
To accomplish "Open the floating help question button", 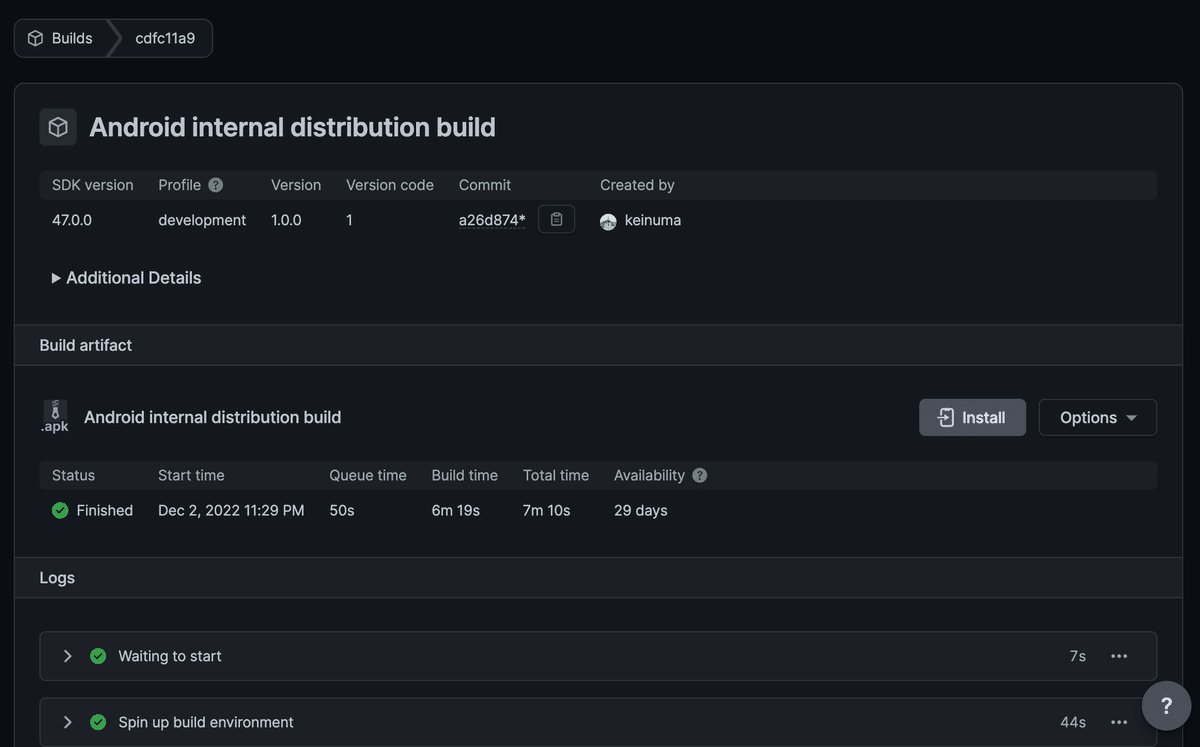I will pyautogui.click(x=1166, y=705).
